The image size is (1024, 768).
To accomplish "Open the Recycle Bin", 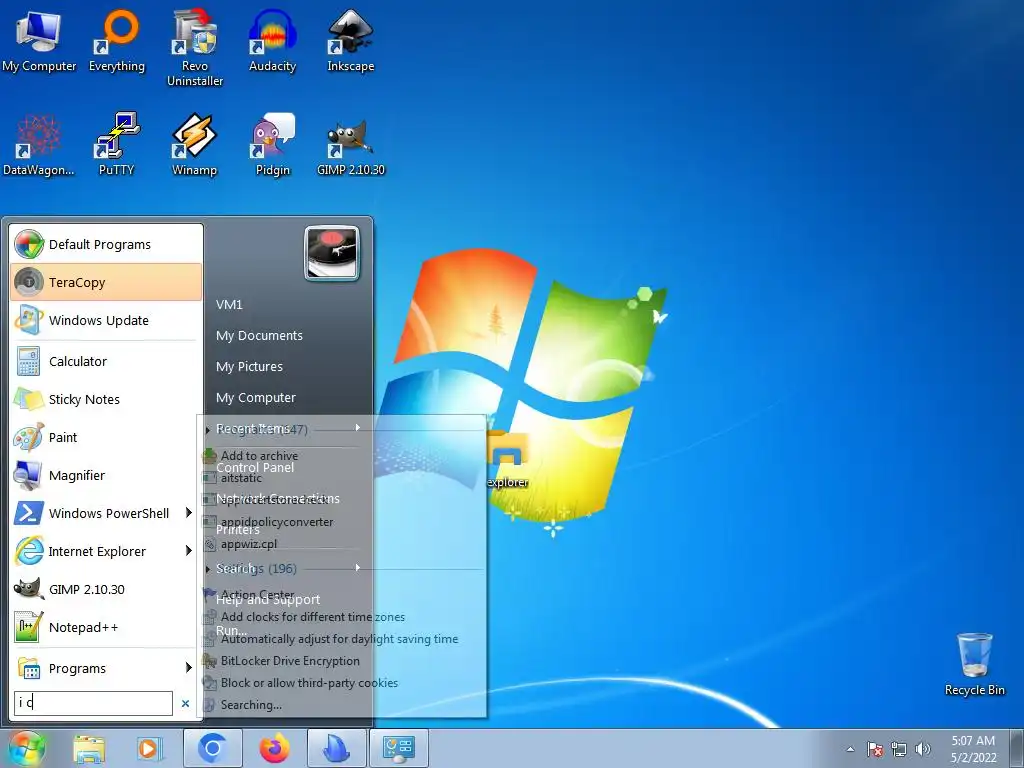I will 974,664.
